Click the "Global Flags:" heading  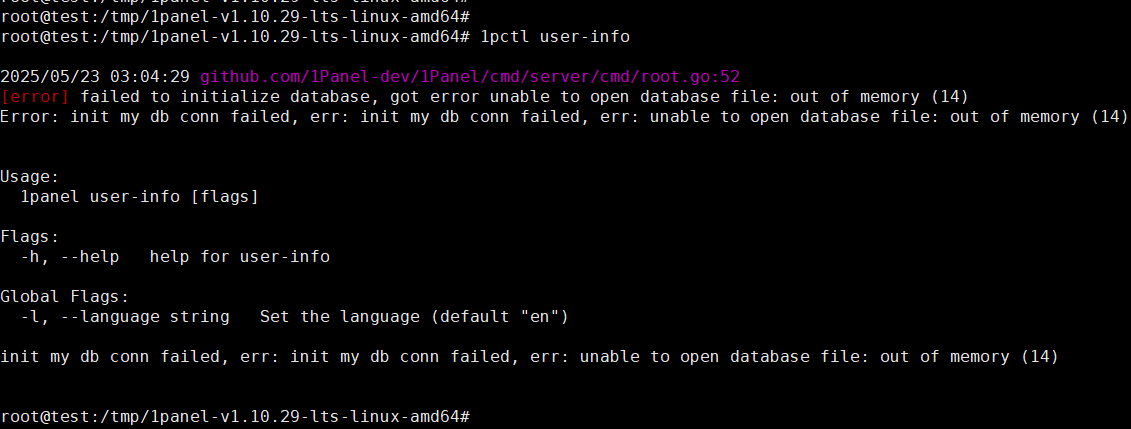point(65,296)
